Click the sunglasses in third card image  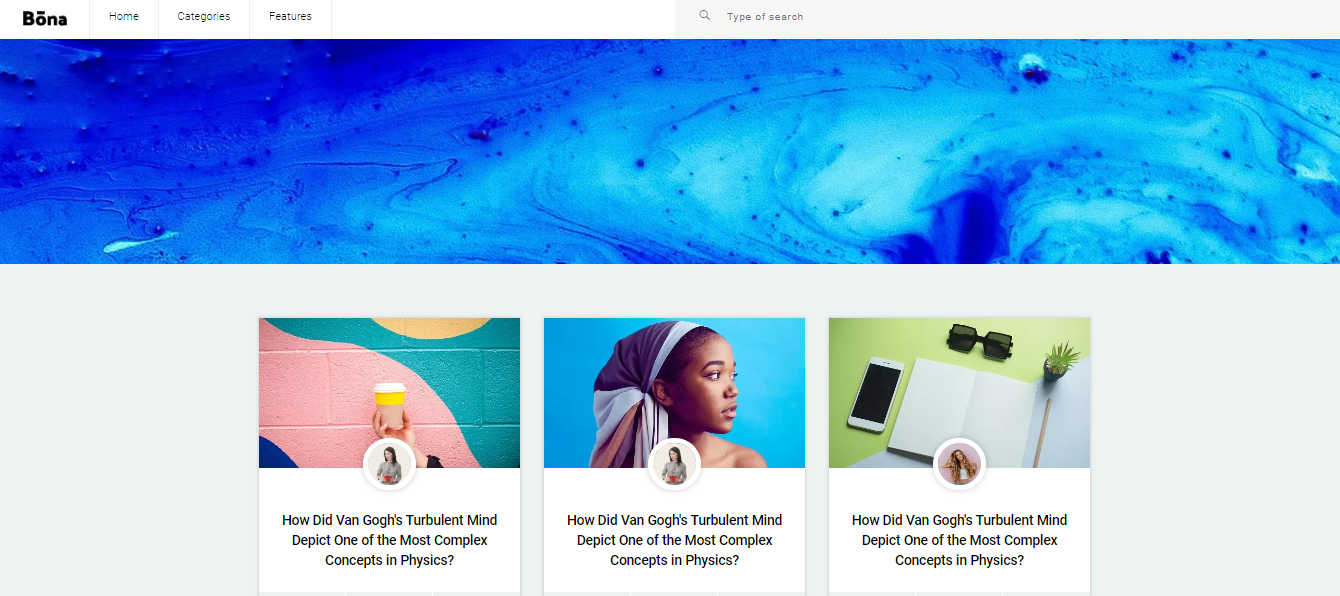[979, 338]
